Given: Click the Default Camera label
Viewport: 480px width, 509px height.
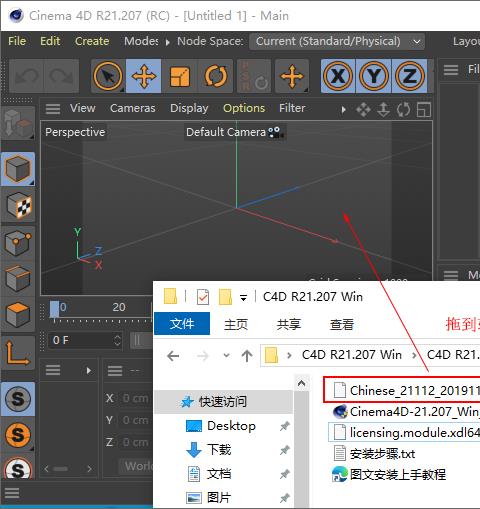Looking at the screenshot, I should coord(226,132).
